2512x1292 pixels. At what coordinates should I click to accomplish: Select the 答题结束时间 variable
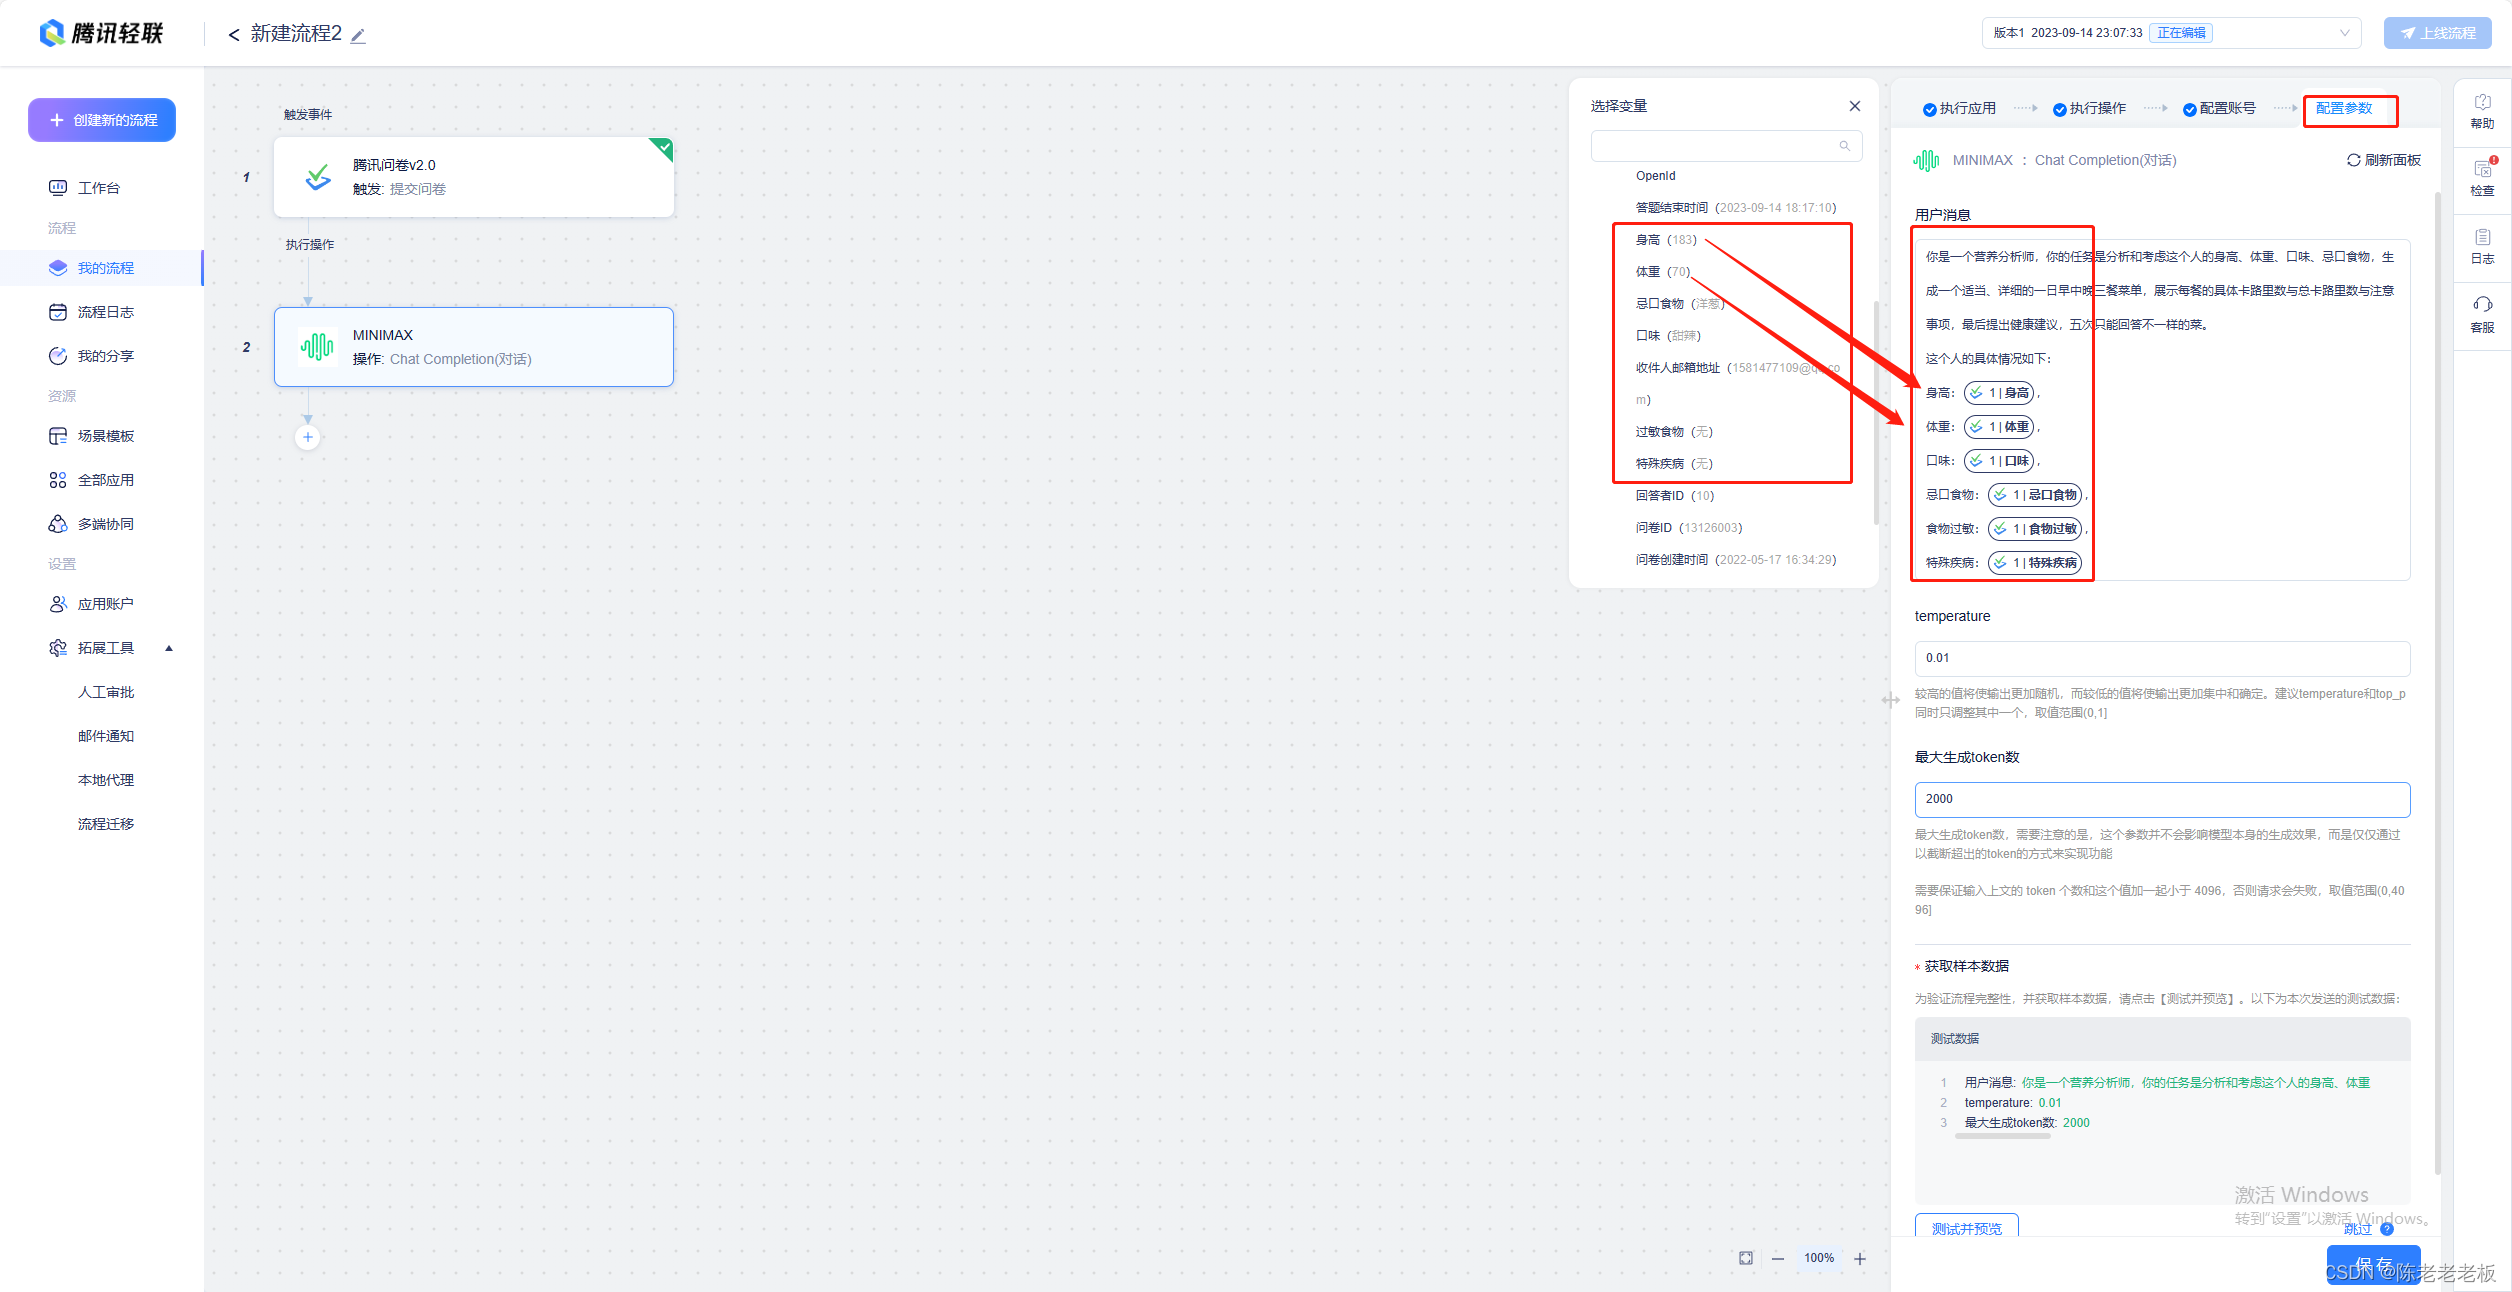1736,208
